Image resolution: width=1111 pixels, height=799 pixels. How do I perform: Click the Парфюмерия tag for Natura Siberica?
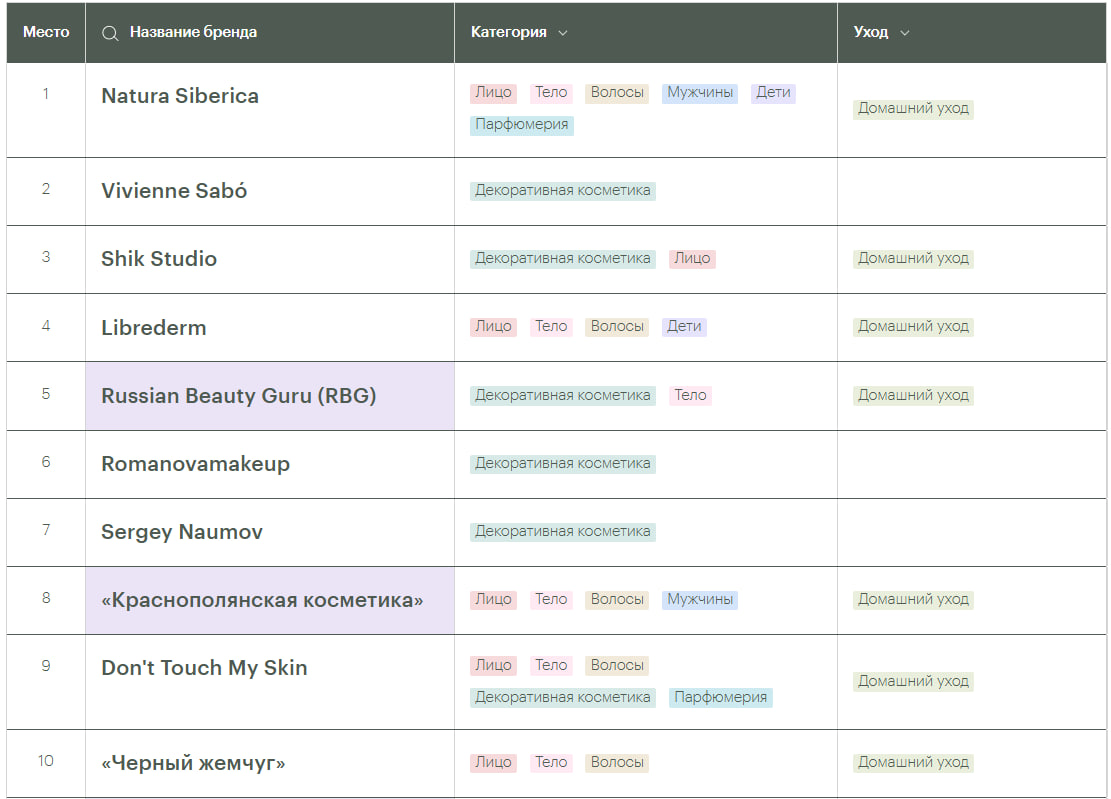tap(522, 125)
